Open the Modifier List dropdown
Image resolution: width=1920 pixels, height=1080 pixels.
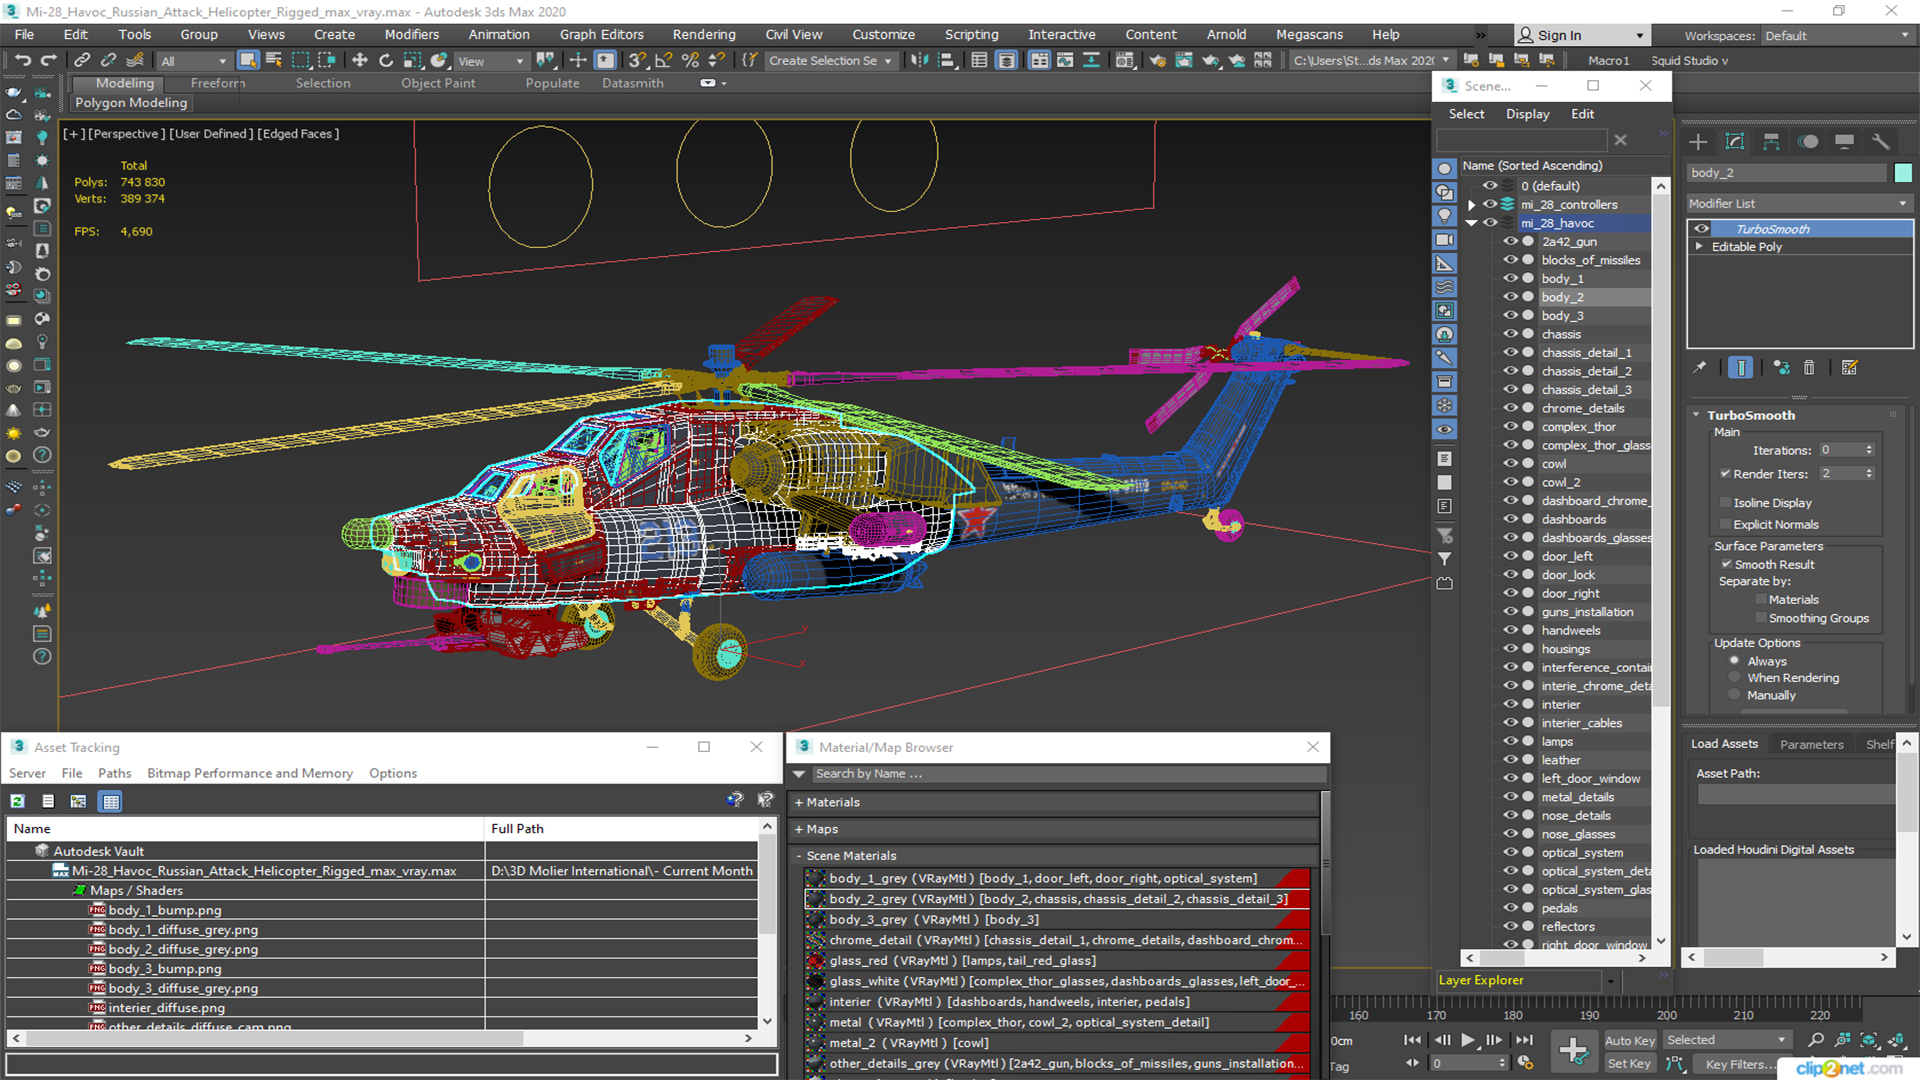click(x=1799, y=203)
